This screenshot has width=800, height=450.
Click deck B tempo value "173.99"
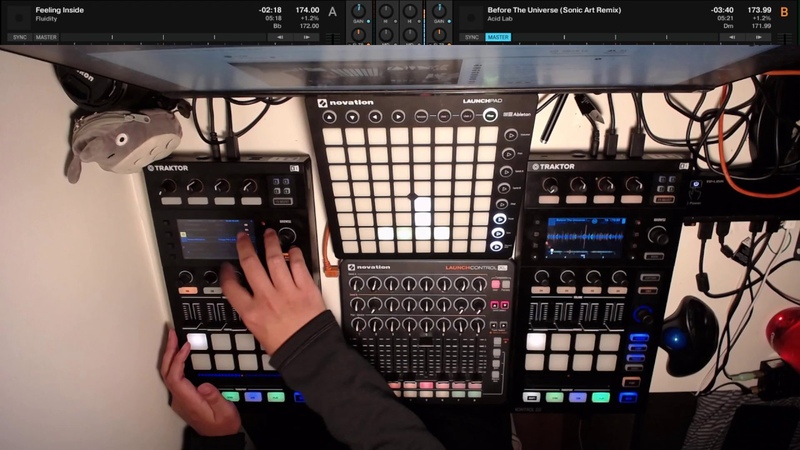[759, 10]
